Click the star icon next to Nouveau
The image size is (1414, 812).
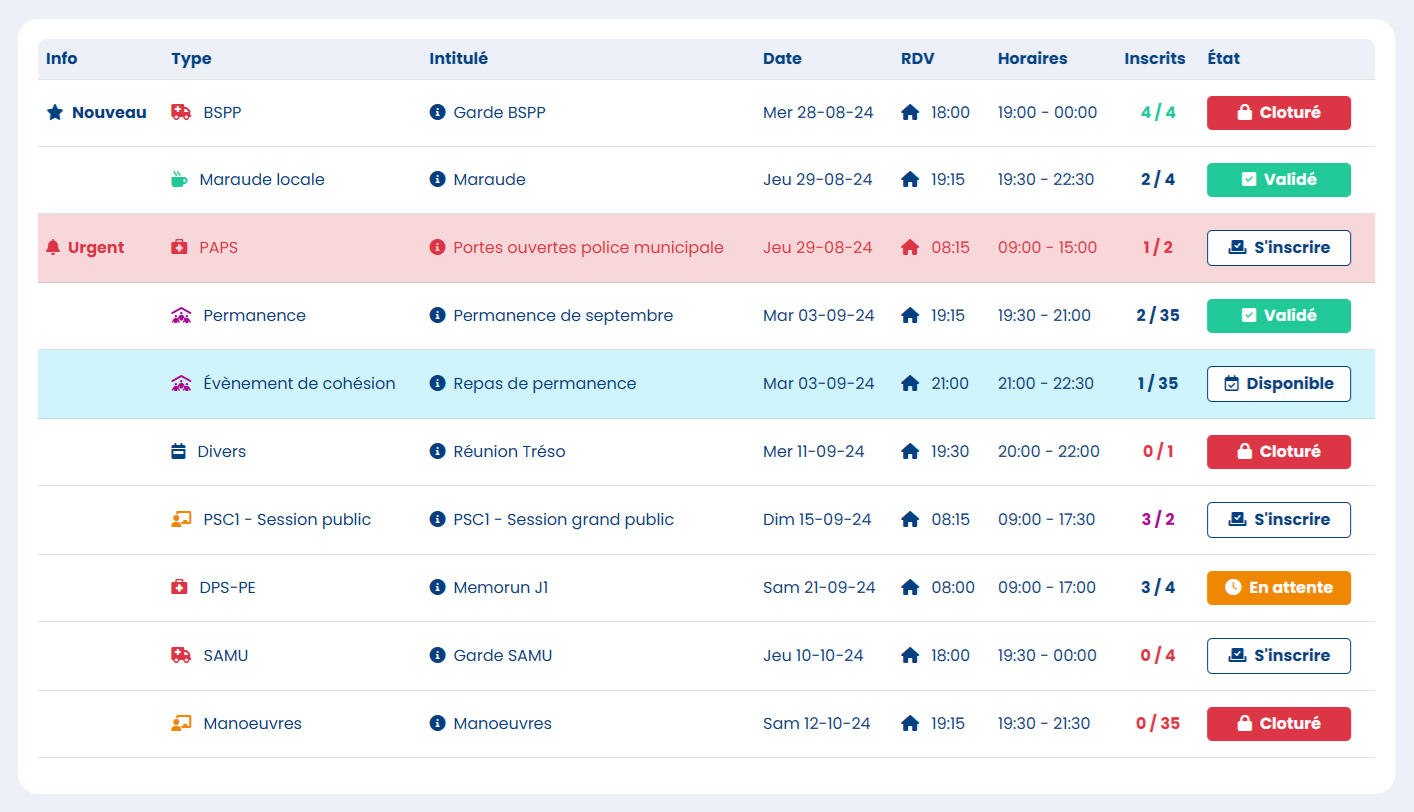click(x=55, y=113)
